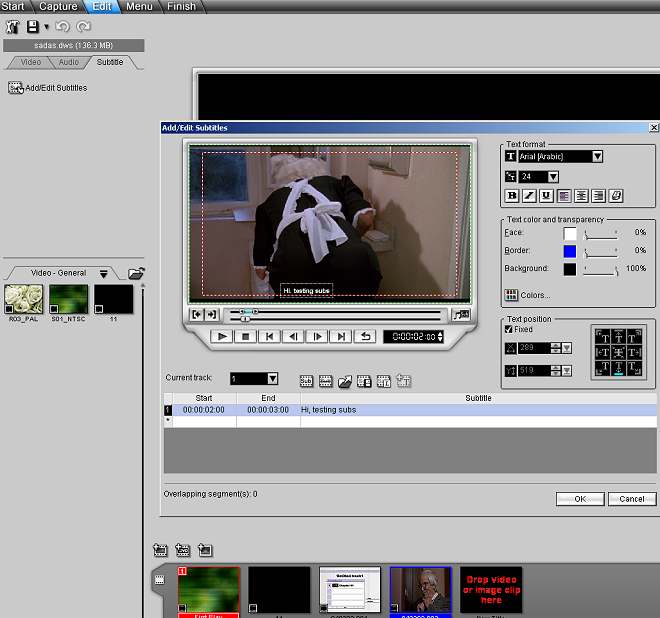Select bottom-center text position in grid

pyautogui.click(x=618, y=368)
